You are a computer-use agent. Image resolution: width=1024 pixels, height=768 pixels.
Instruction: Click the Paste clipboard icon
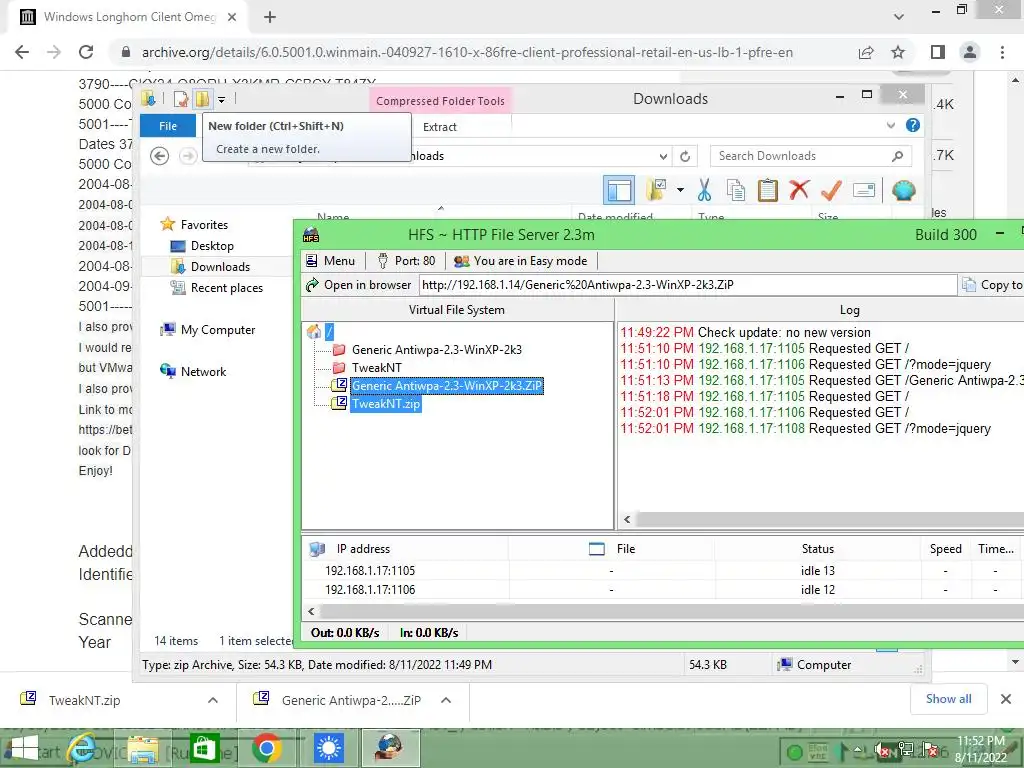click(x=767, y=190)
